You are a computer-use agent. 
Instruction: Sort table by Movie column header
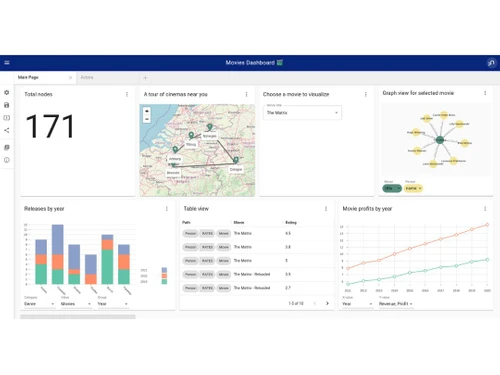click(x=239, y=222)
